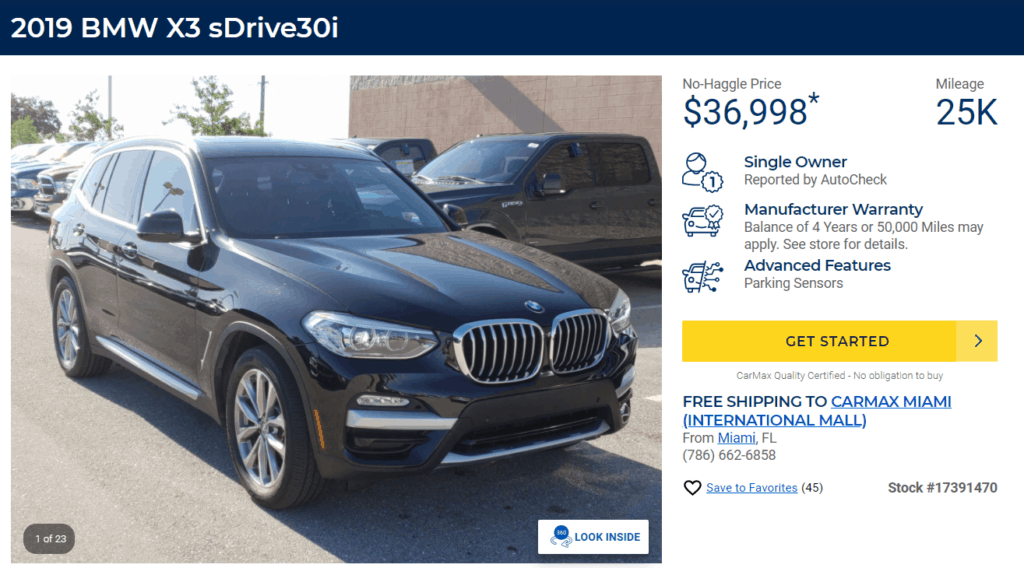1024x568 pixels.
Task: Click the Manufacturer Warranty heading
Action: (833, 210)
